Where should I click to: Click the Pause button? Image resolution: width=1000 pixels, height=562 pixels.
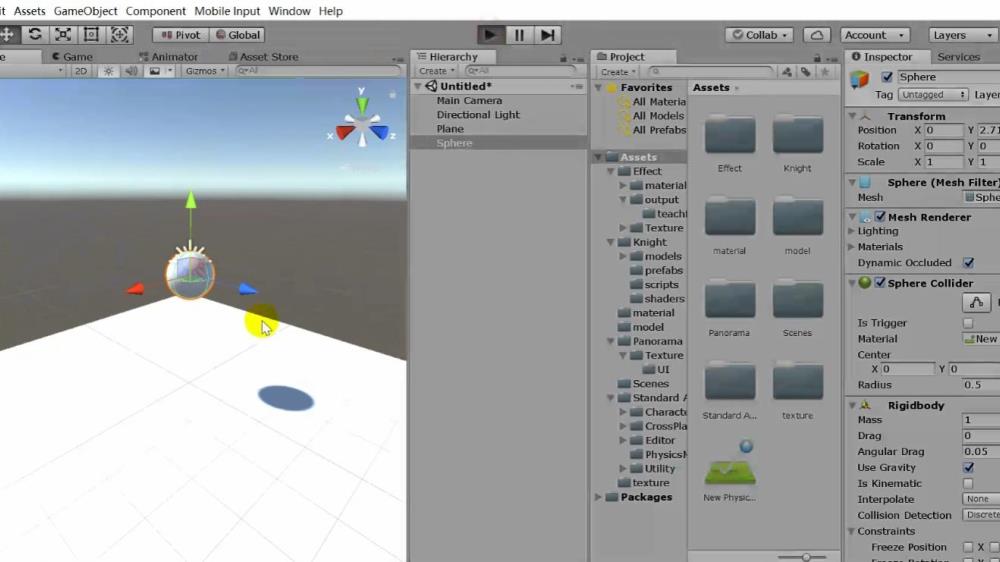(x=519, y=35)
